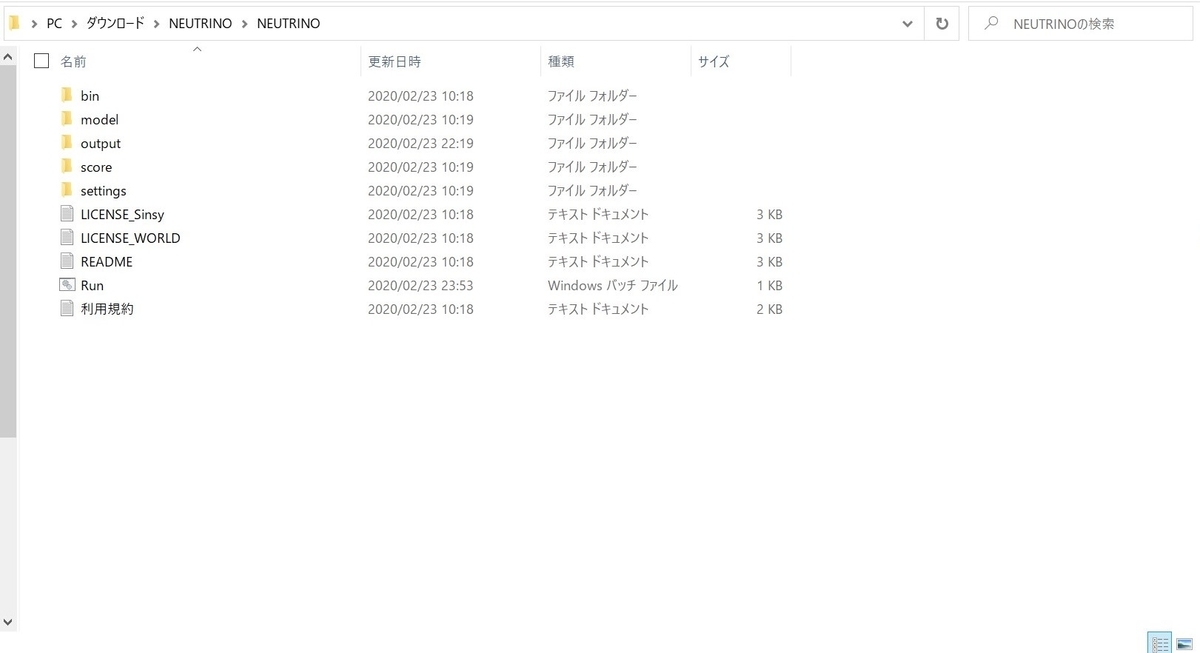Select the Run file name
Screen dimensions: 1200x653
click(92, 285)
